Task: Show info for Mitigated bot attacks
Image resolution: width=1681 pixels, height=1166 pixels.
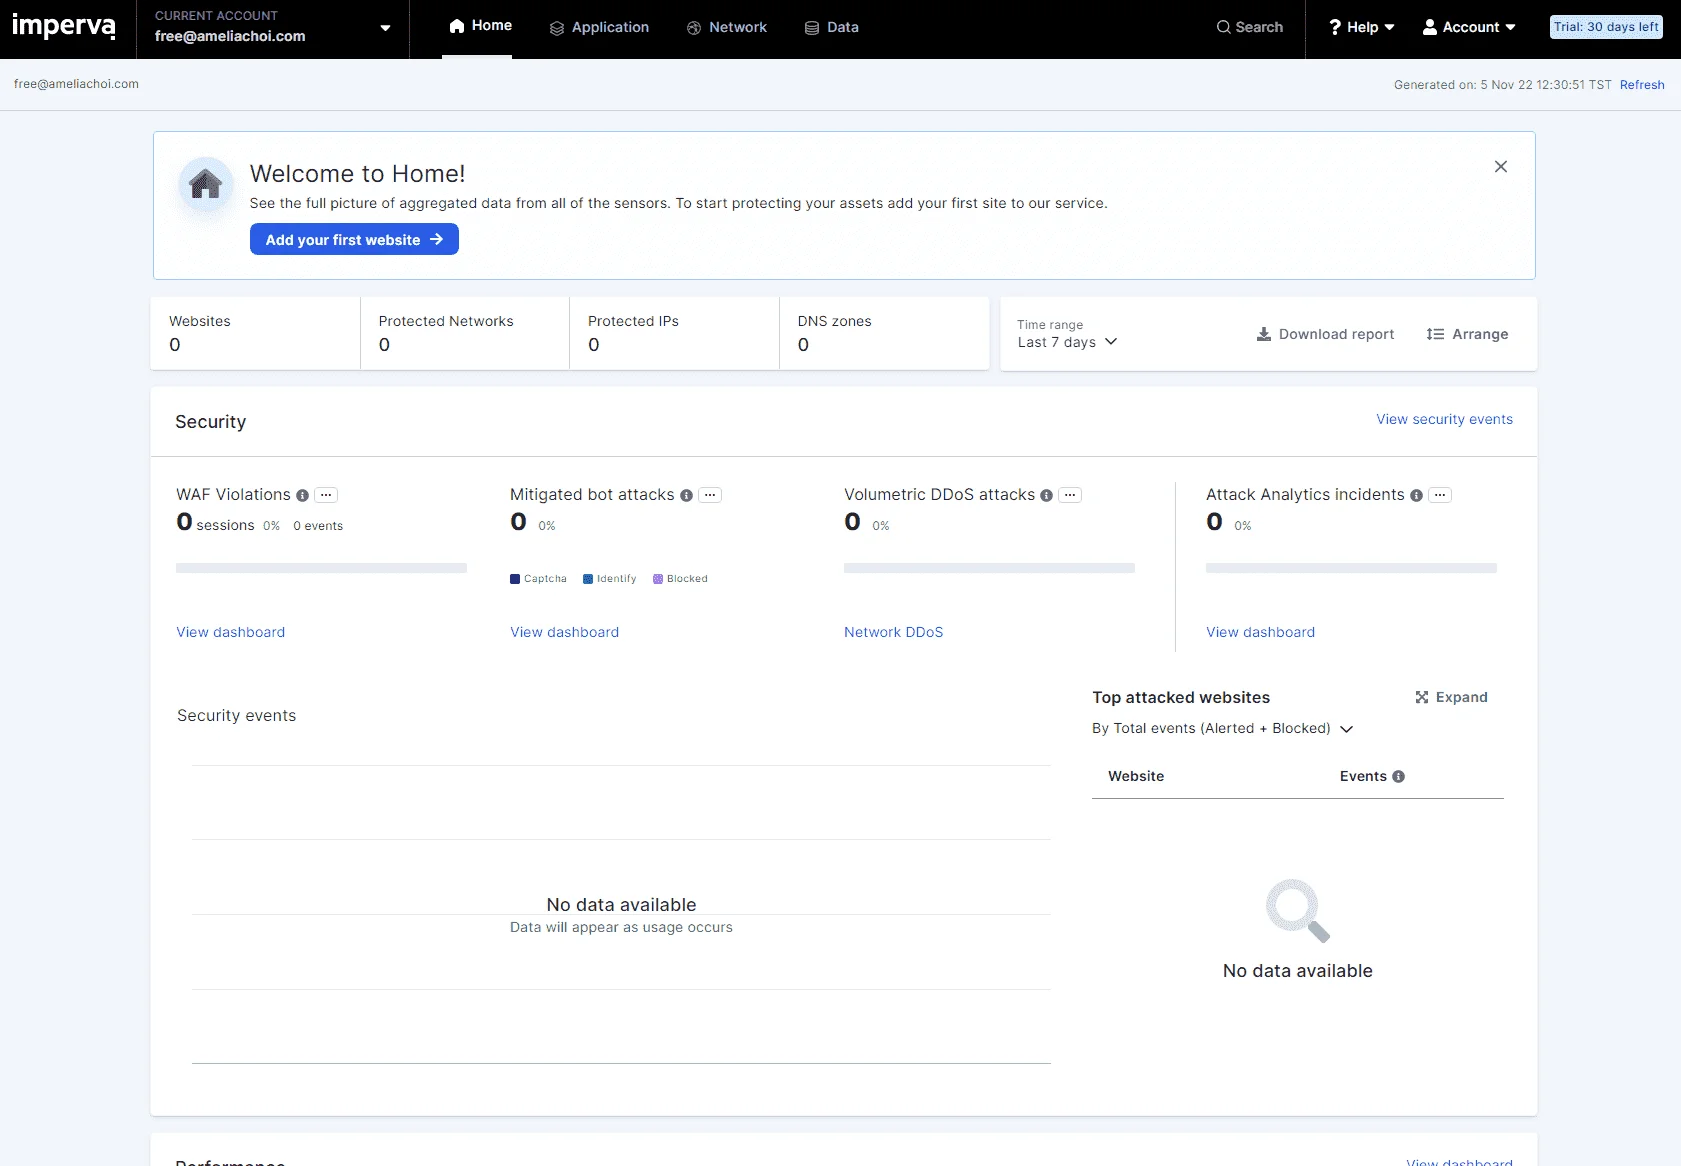Action: [686, 495]
